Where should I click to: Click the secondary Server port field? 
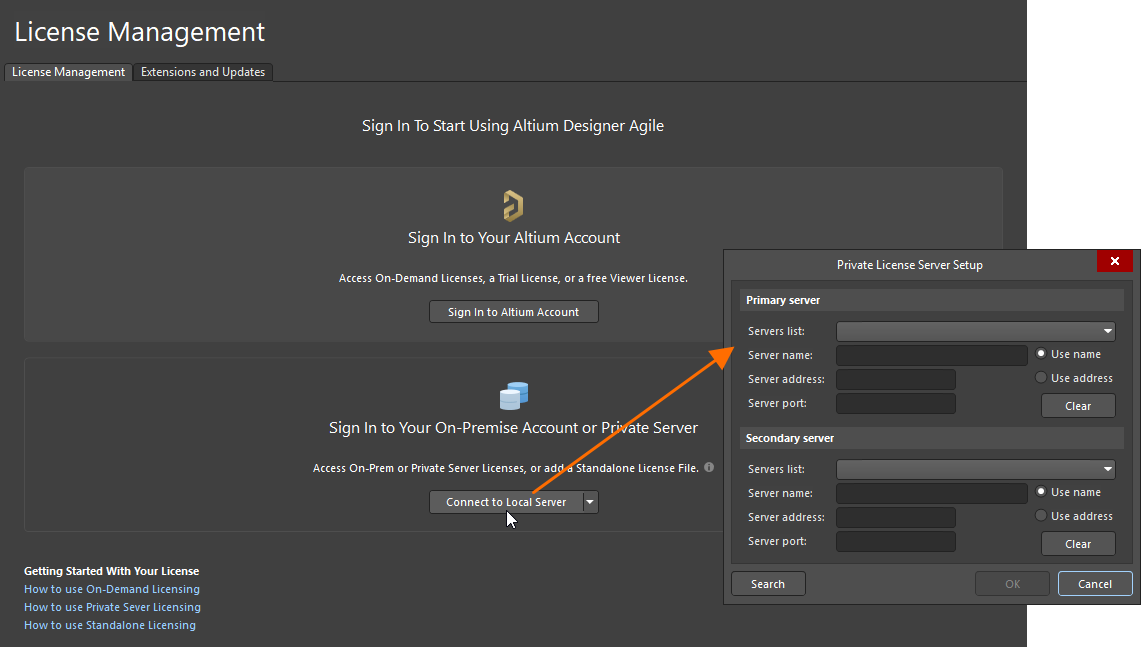(895, 541)
